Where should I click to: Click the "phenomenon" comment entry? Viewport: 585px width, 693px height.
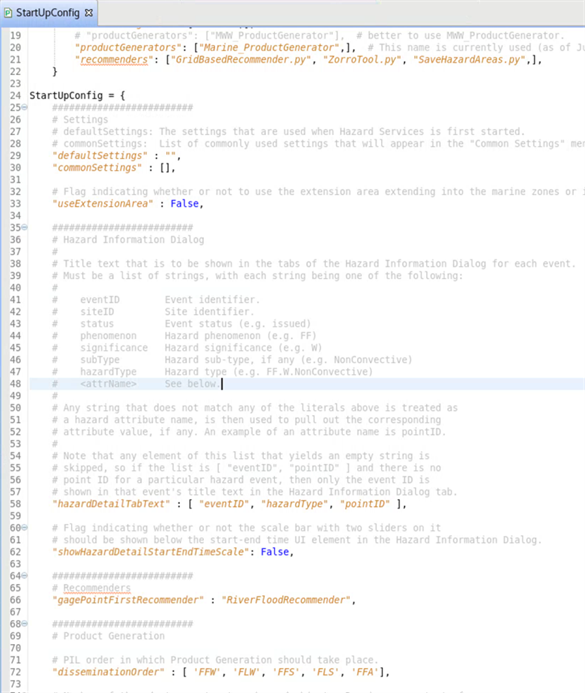108,336
